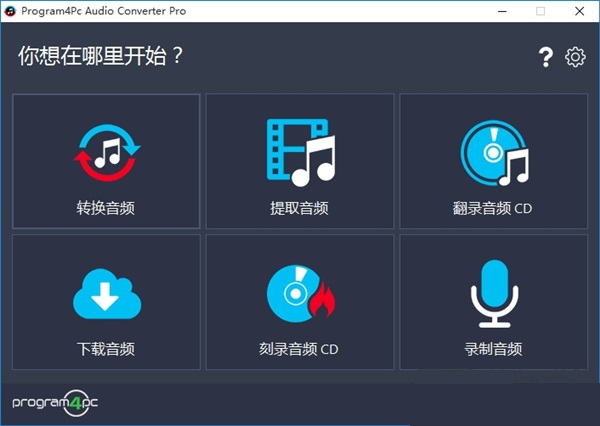Minimize the Audio Converter Pro window

502,11
